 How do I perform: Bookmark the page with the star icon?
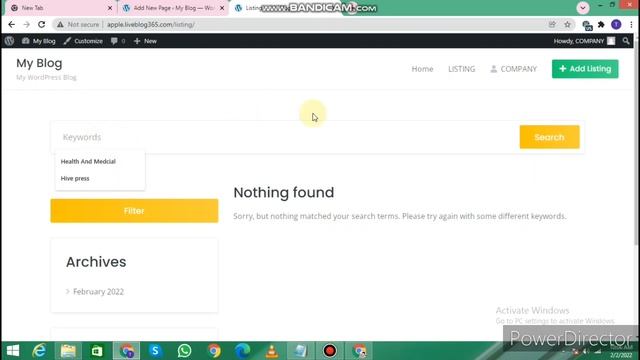[567, 24]
